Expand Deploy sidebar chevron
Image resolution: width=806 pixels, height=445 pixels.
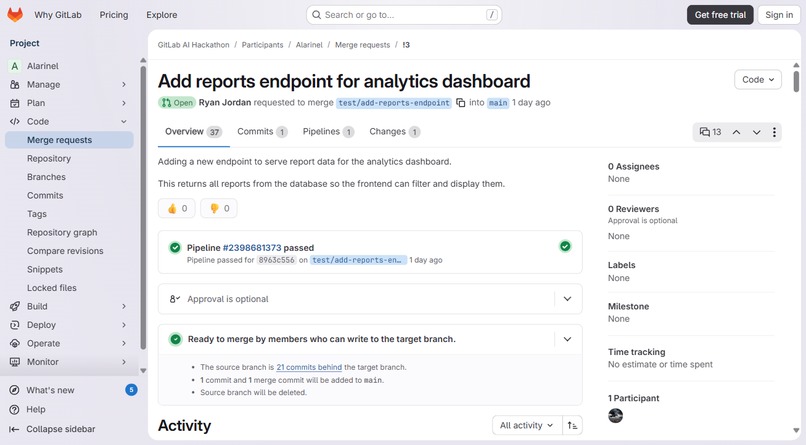pos(124,325)
